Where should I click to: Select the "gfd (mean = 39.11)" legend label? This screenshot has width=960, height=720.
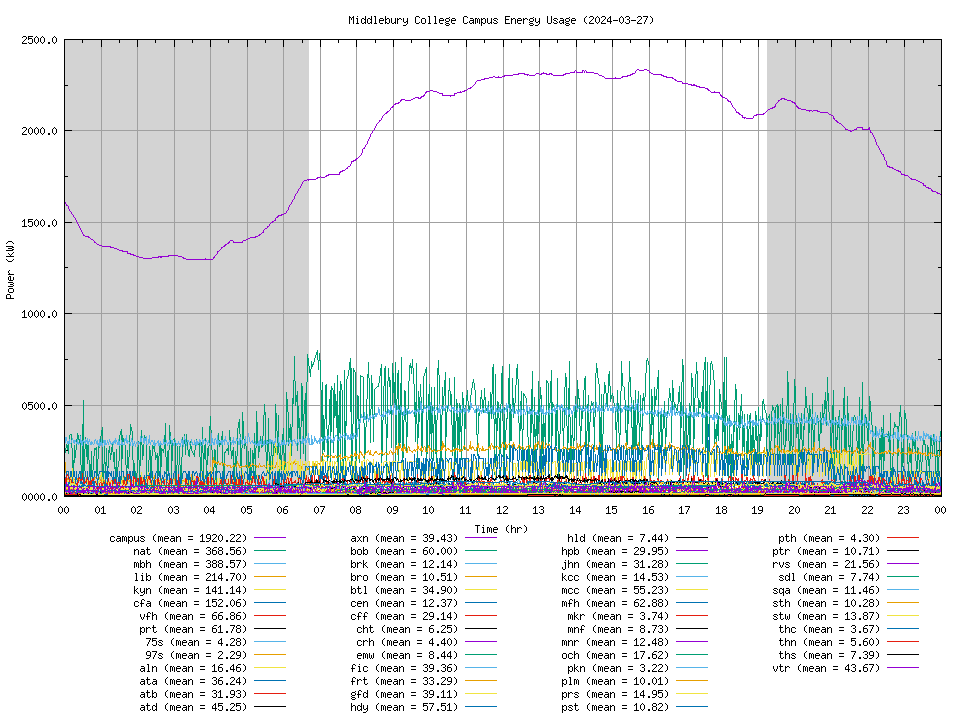[404, 694]
